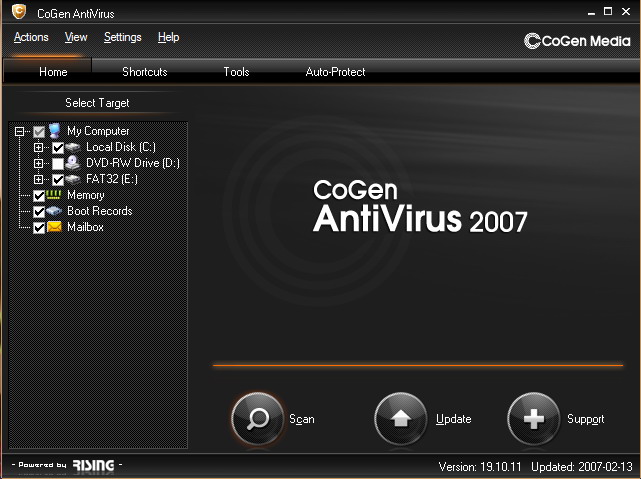Select the Local Disk (C:) label
The width and height of the screenshot is (641, 479).
121,147
